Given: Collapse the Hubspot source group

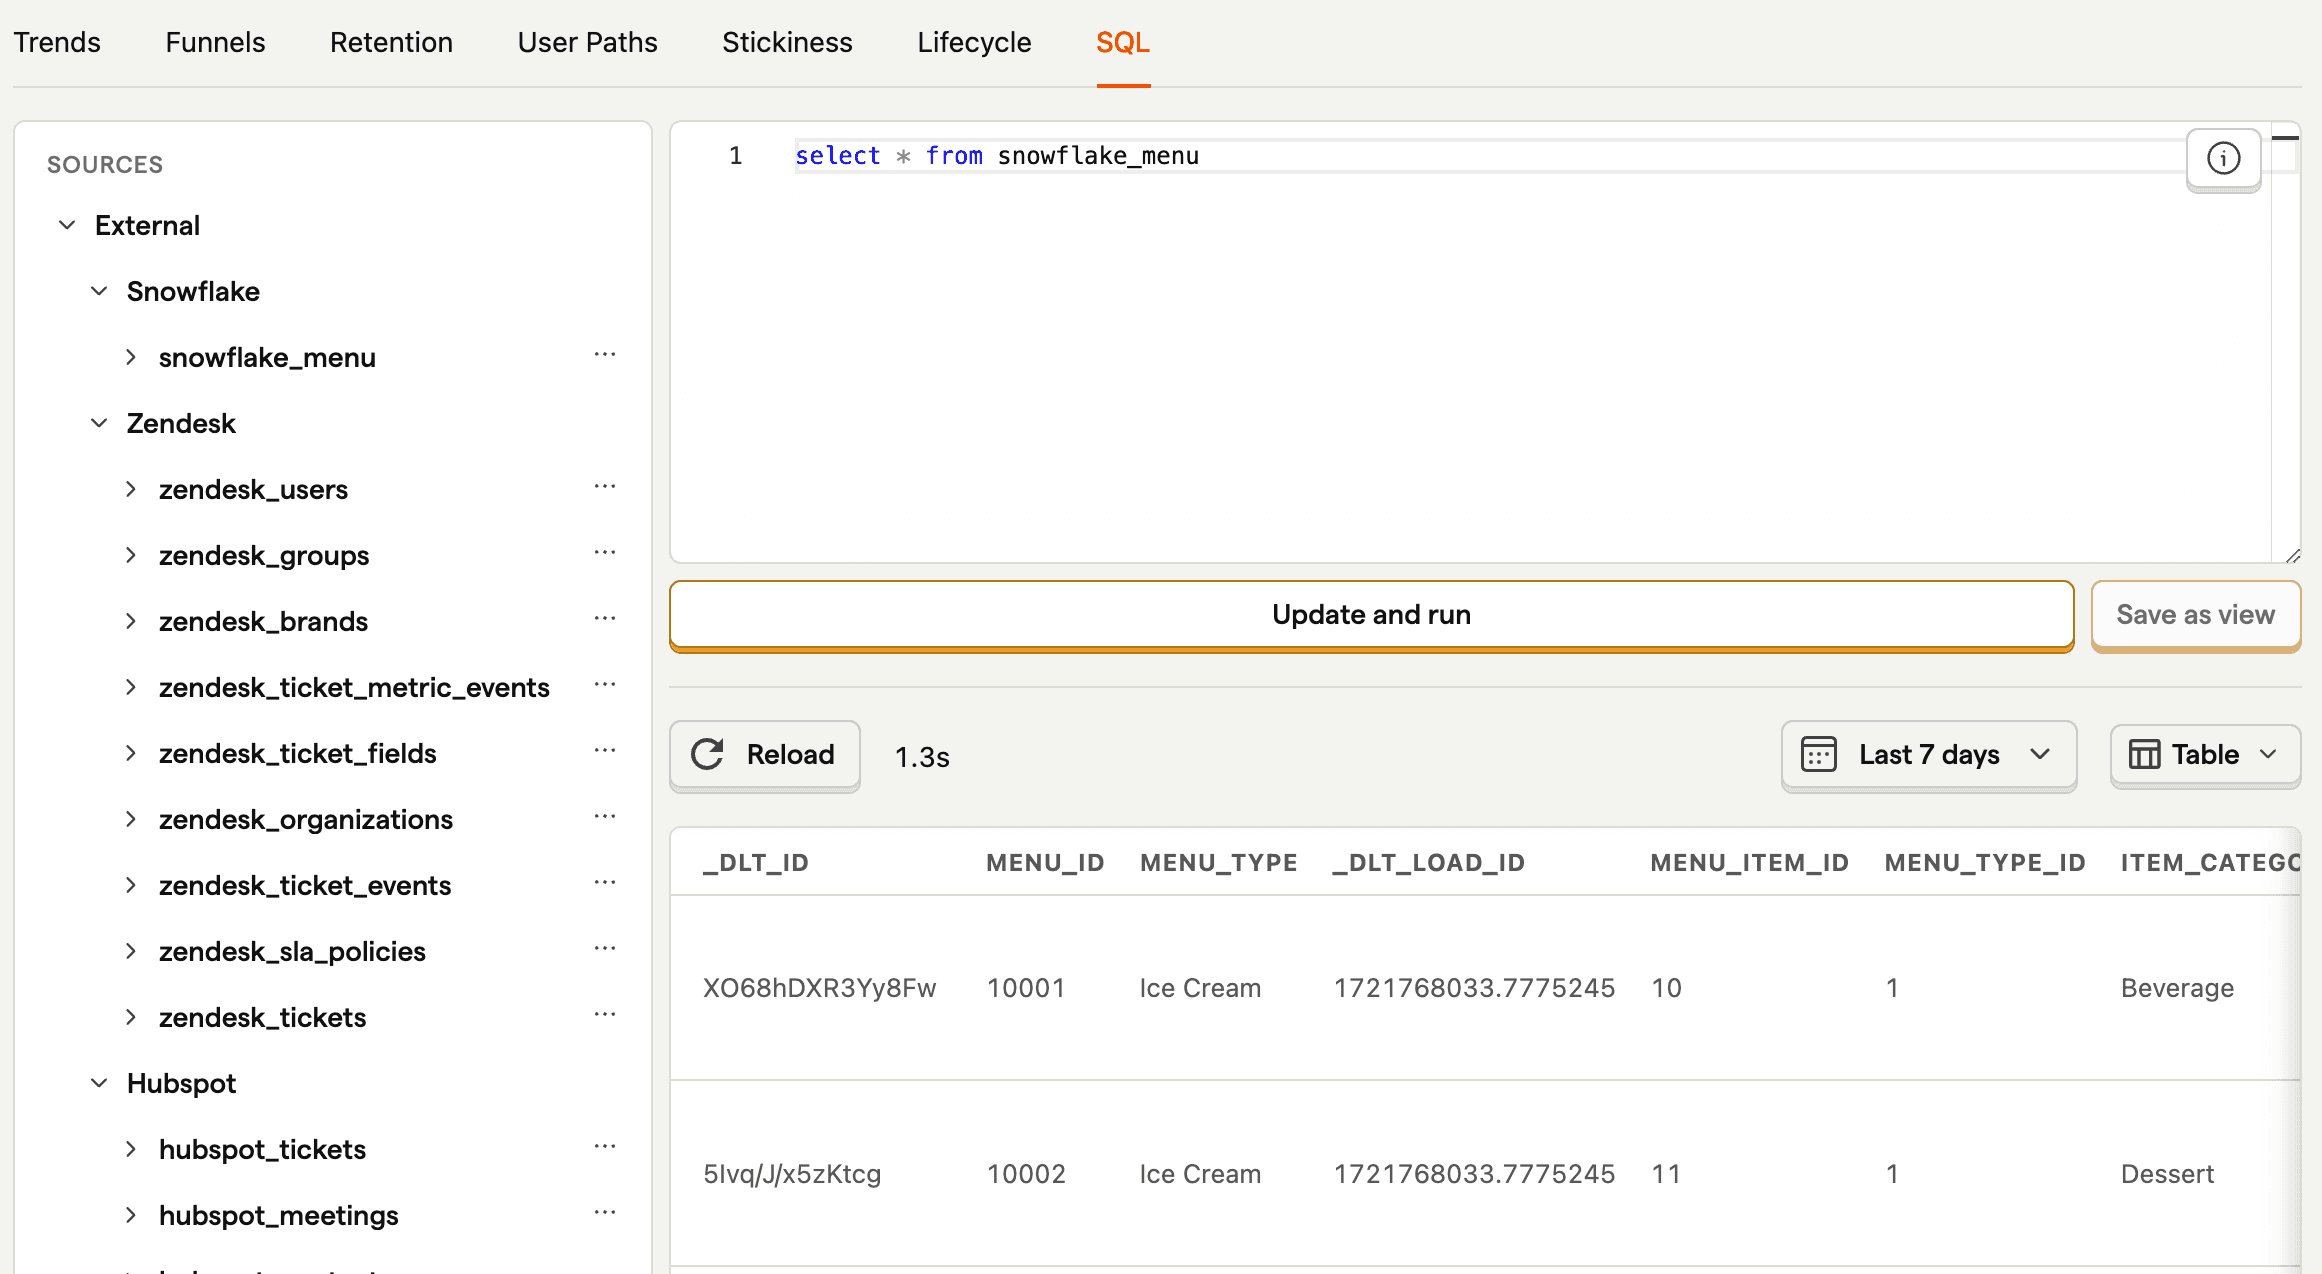Looking at the screenshot, I should (x=99, y=1083).
